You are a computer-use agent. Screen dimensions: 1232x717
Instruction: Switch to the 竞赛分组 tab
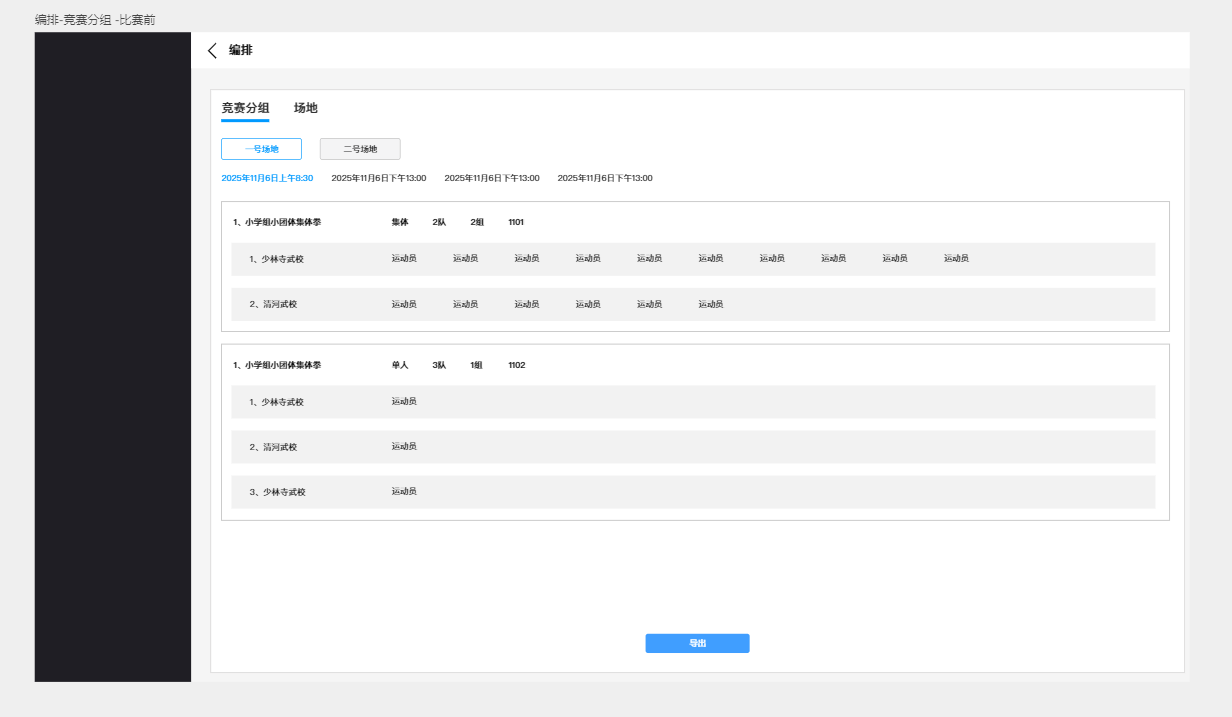245,108
